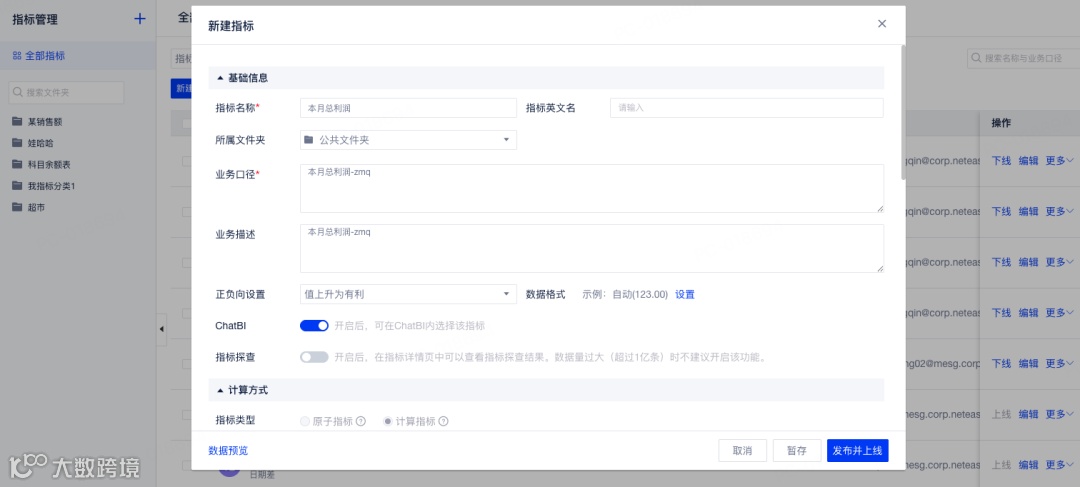The image size is (1080, 487).
Task: Click the folder icon of 我指标分类1
Action: coord(17,186)
